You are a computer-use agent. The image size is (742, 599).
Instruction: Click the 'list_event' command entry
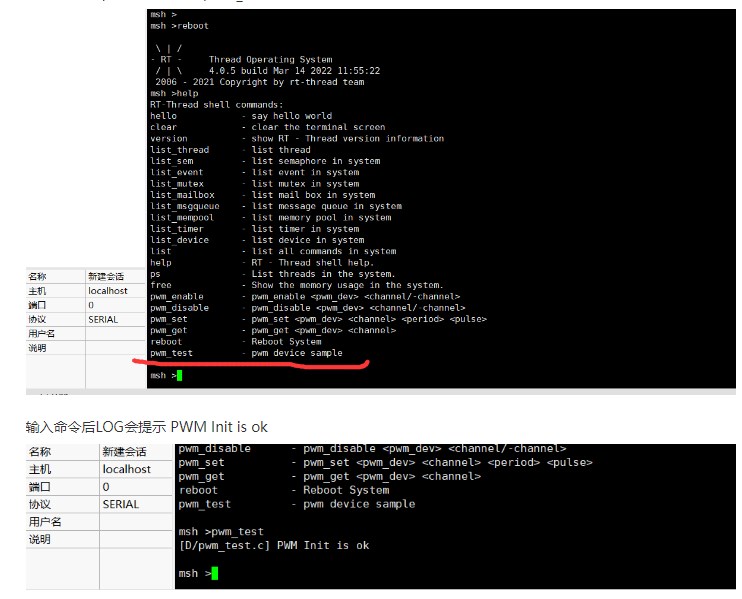[x=177, y=173]
